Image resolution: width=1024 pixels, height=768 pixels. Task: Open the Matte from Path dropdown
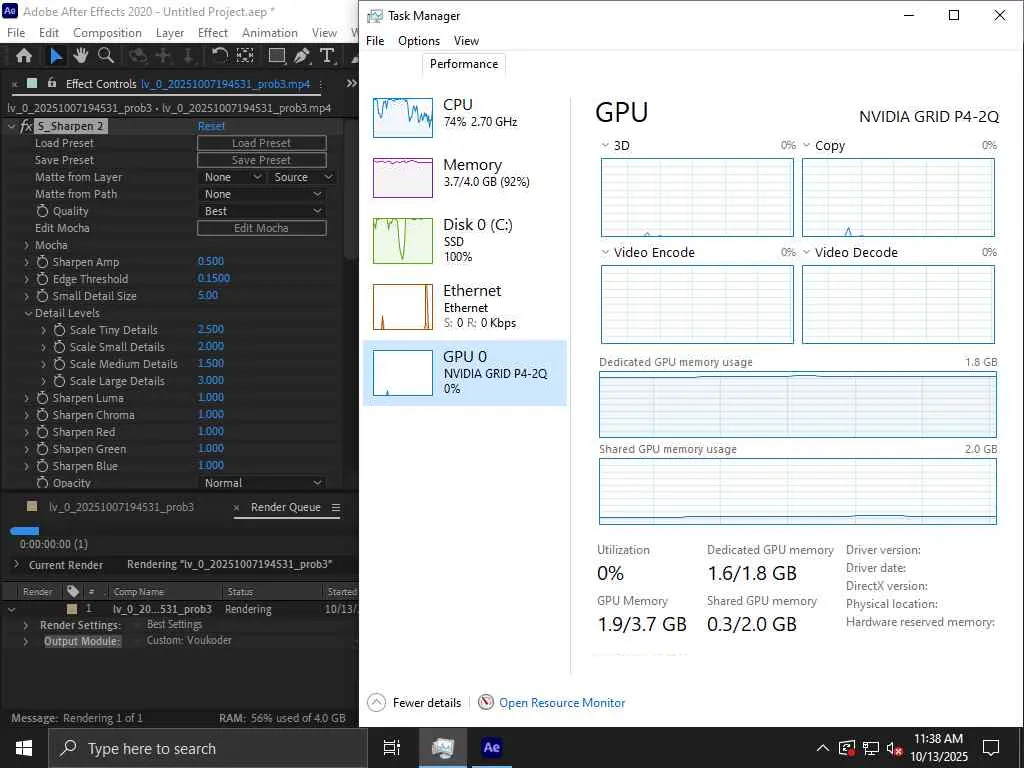[x=262, y=194]
